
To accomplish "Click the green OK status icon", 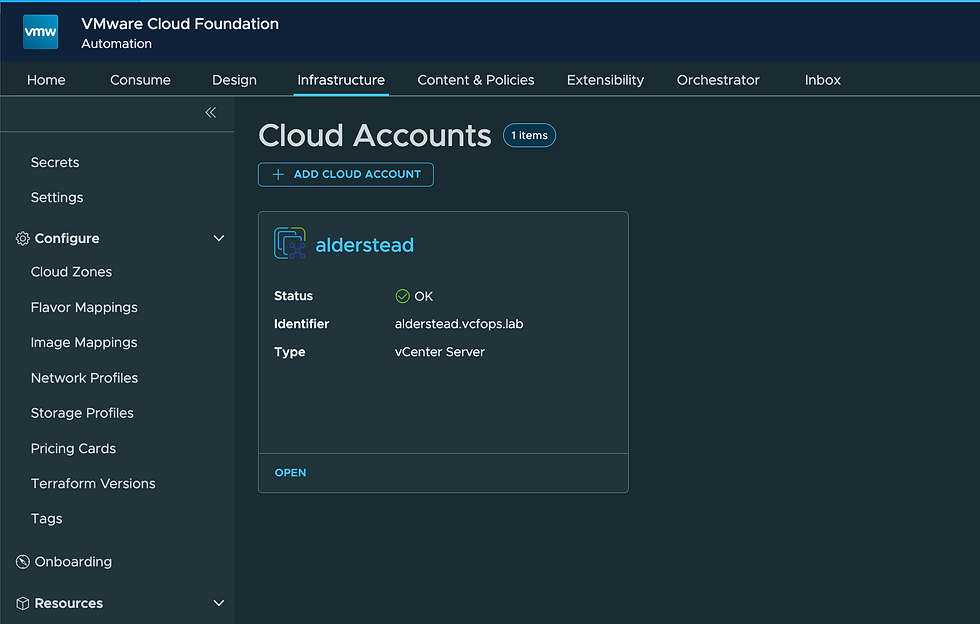I will point(402,296).
